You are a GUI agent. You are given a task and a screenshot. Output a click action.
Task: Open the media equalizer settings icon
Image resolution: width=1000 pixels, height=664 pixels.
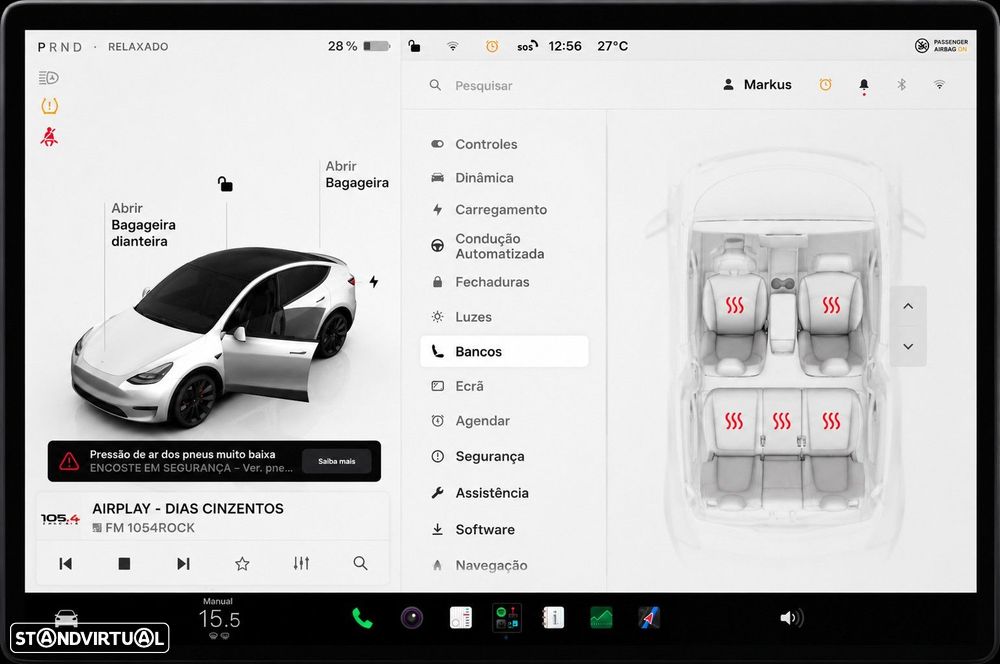[301, 563]
